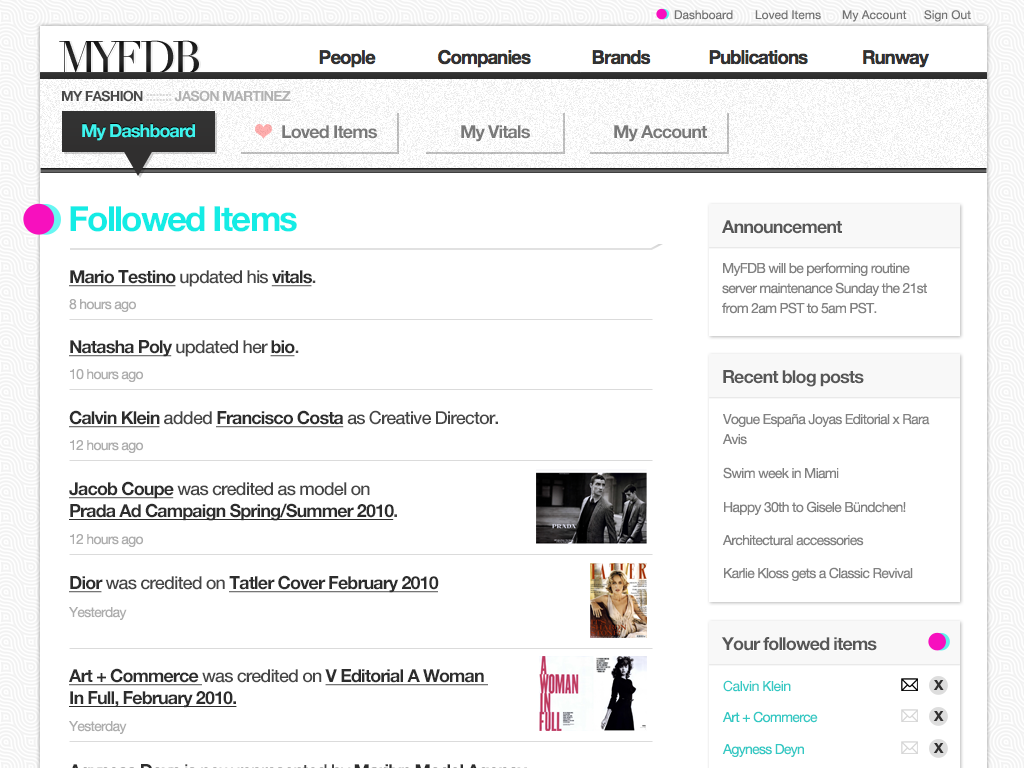
Task: Unfollow Art + Commerce with X button
Action: (x=938, y=716)
